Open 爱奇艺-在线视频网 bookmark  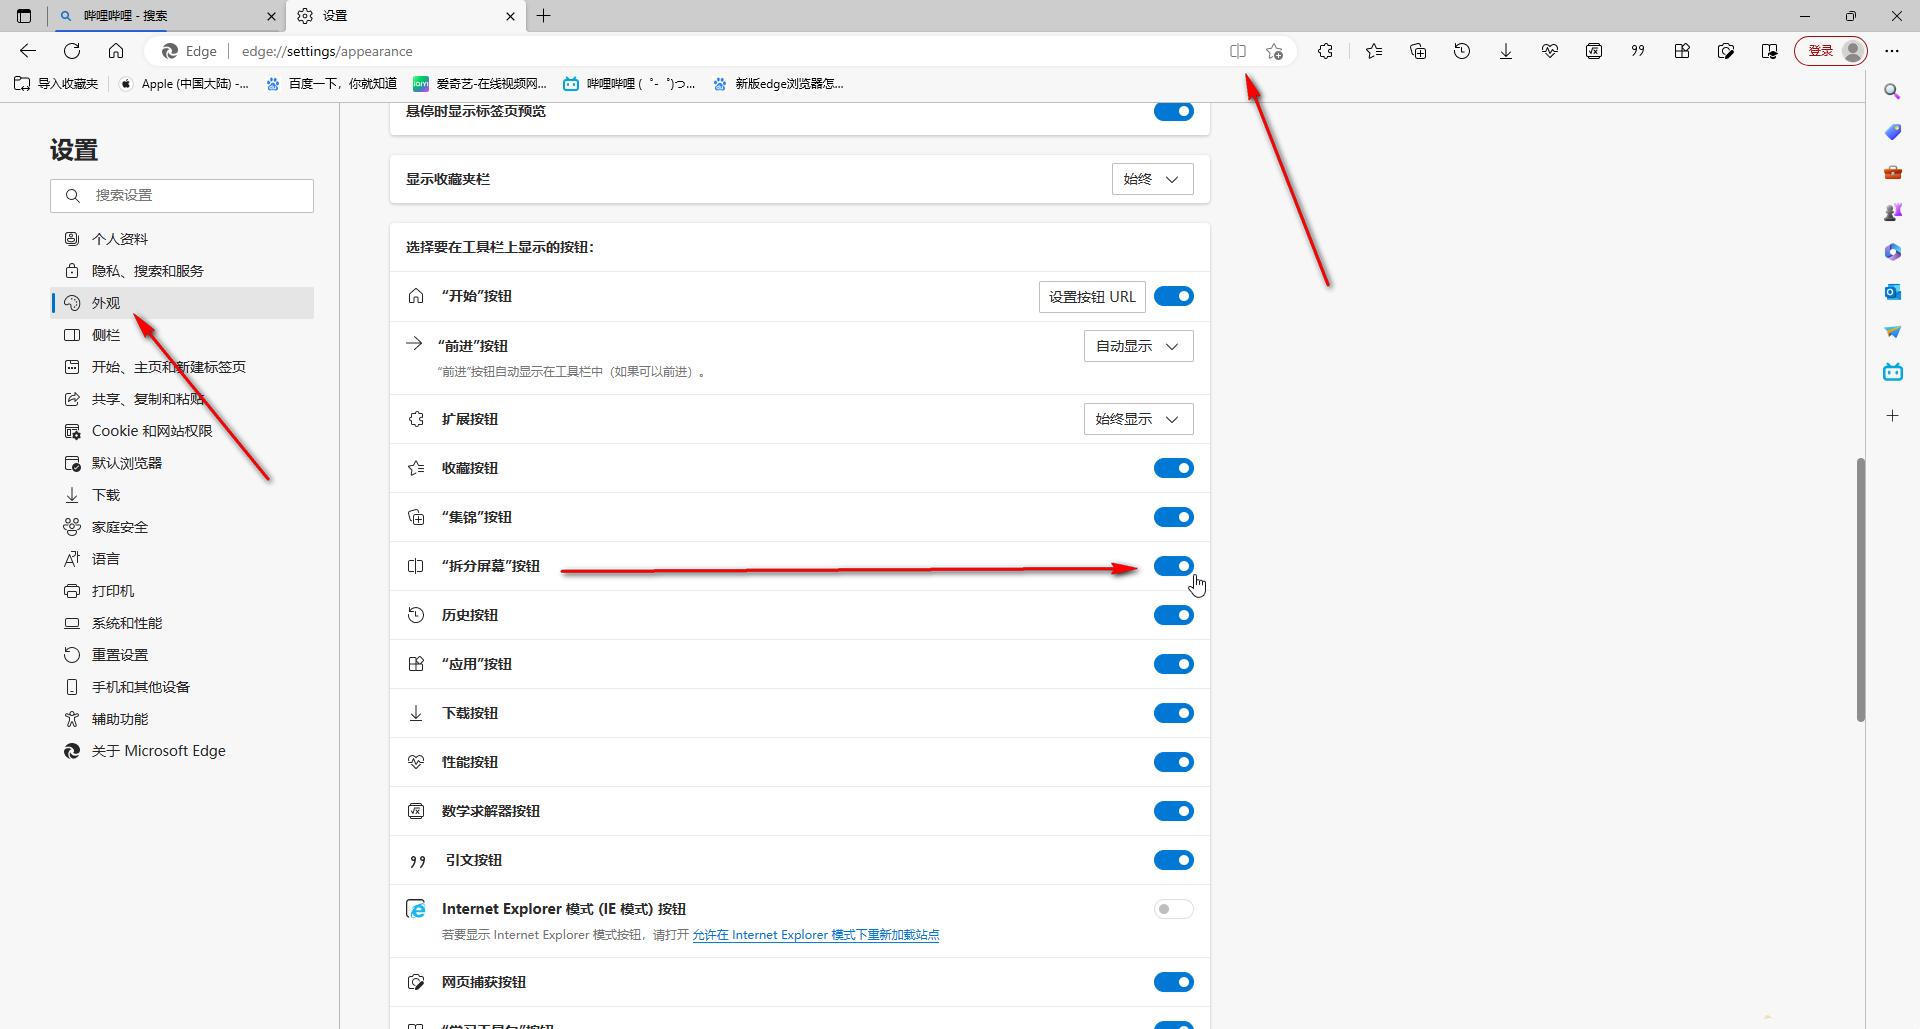(481, 84)
